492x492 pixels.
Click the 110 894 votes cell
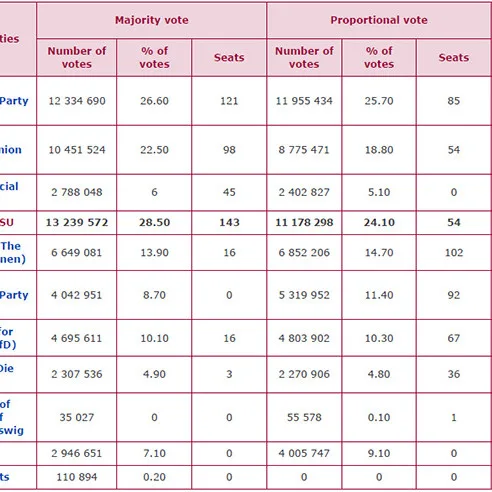[x=77, y=477]
